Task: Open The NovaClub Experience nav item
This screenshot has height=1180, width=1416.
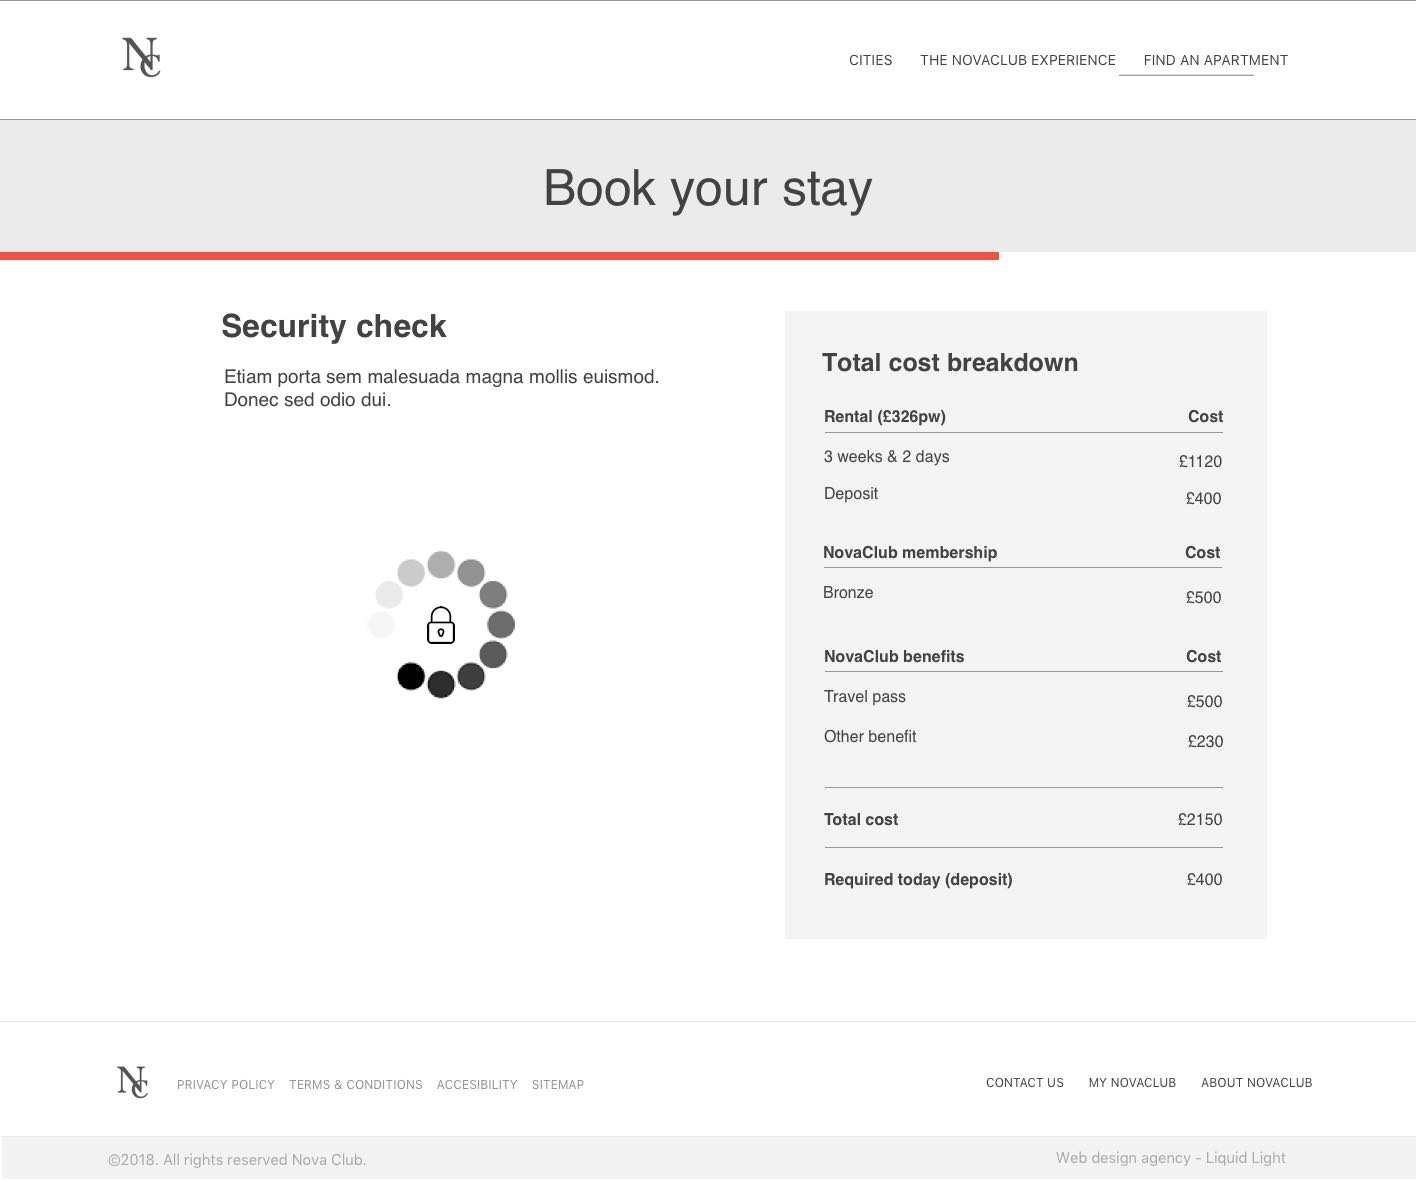Action: pyautogui.click(x=1017, y=60)
